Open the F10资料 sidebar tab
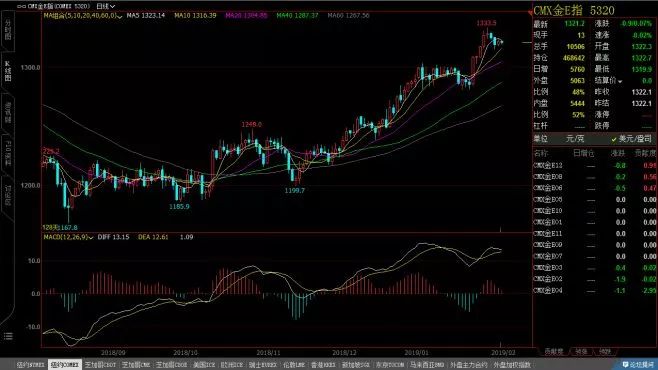Viewport: 658px width, 370px height. (8, 153)
